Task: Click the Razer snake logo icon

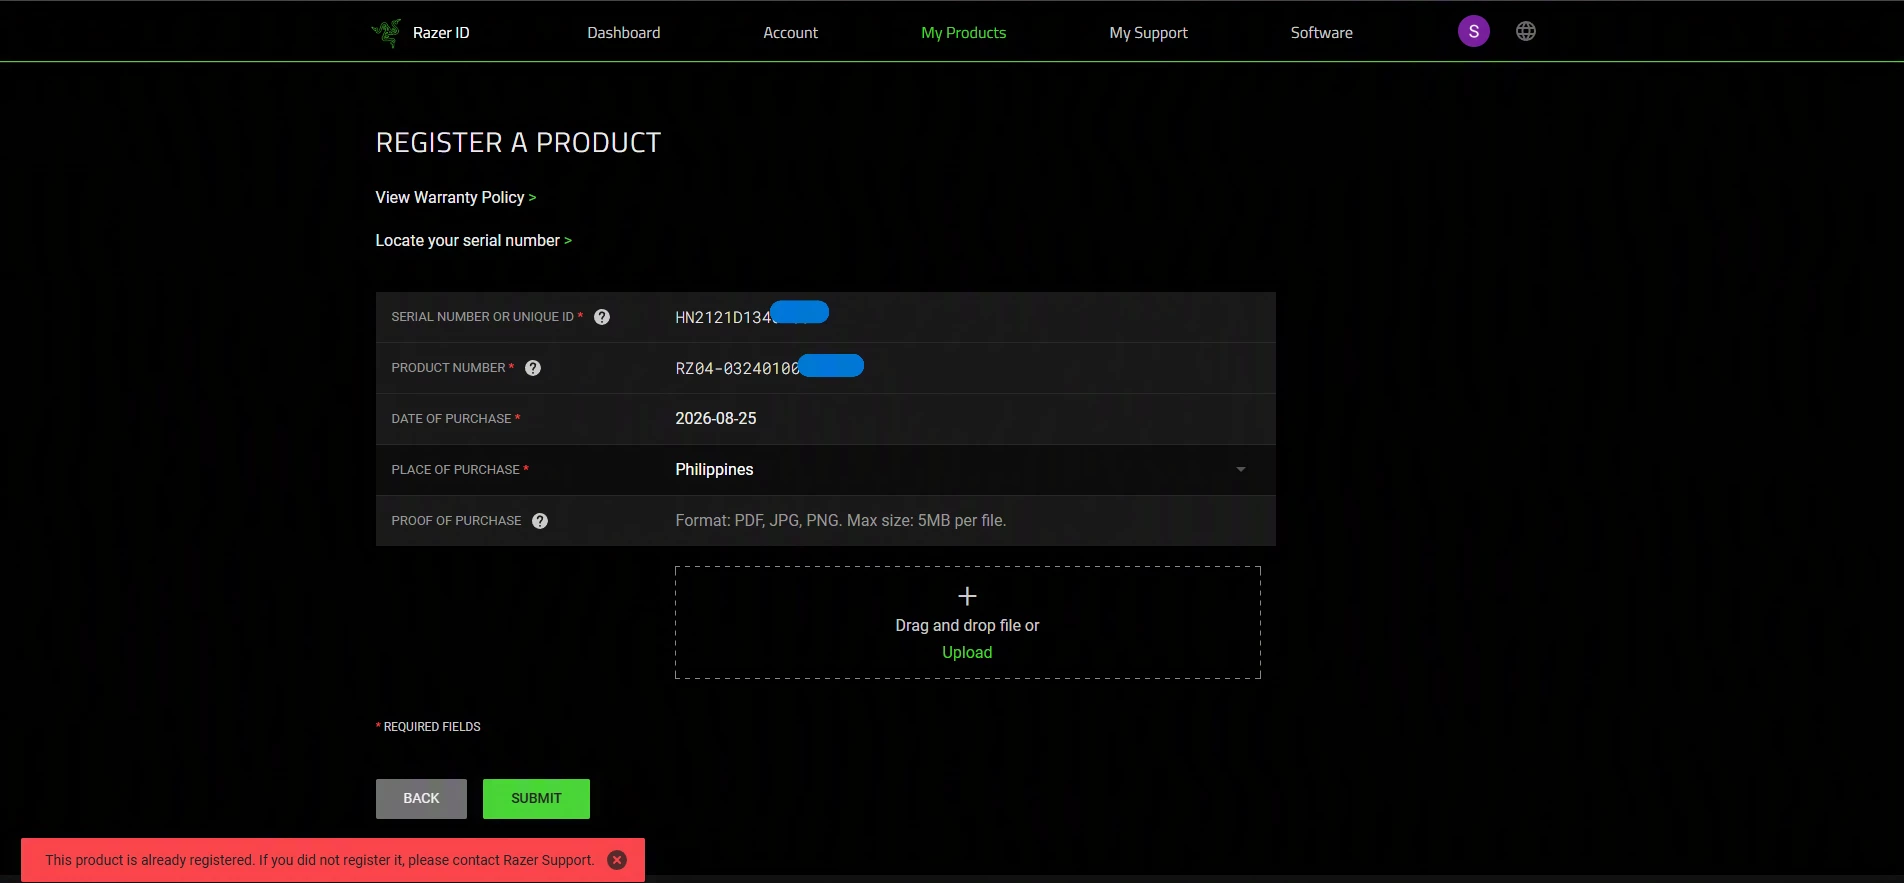Action: point(386,33)
